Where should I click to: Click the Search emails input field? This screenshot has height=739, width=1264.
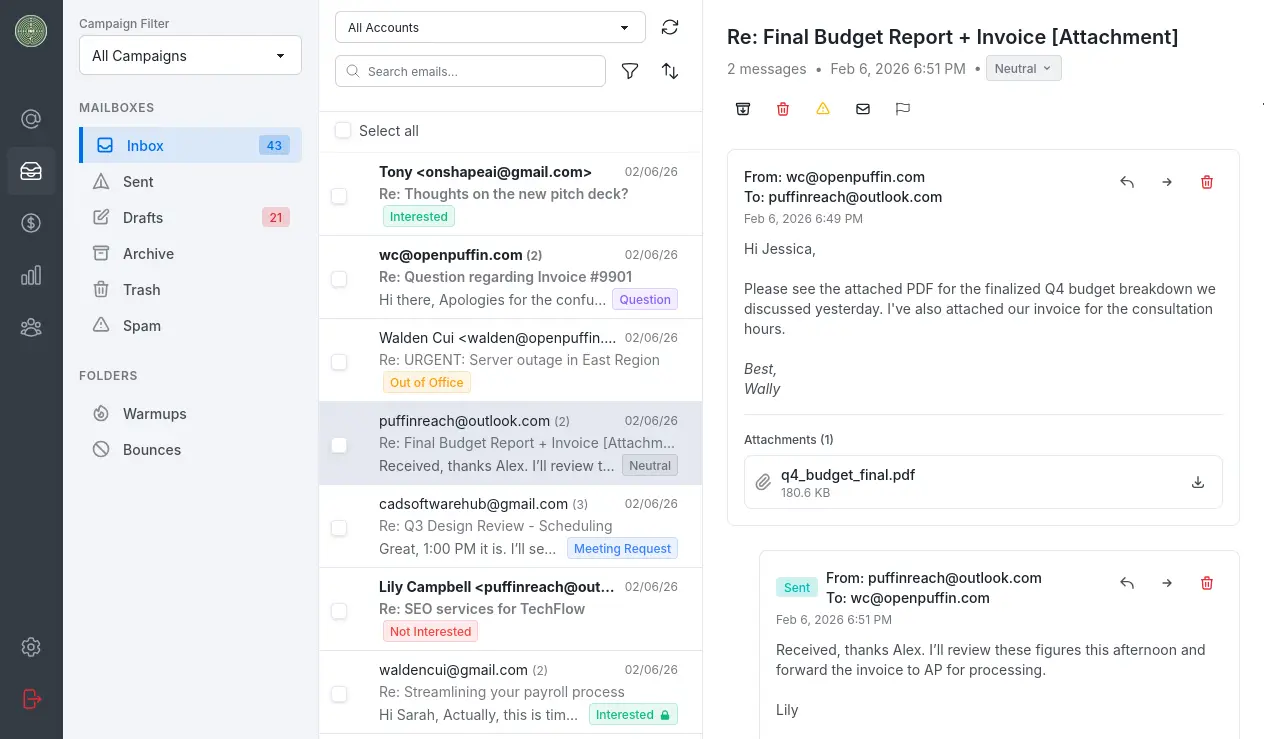tap(470, 71)
